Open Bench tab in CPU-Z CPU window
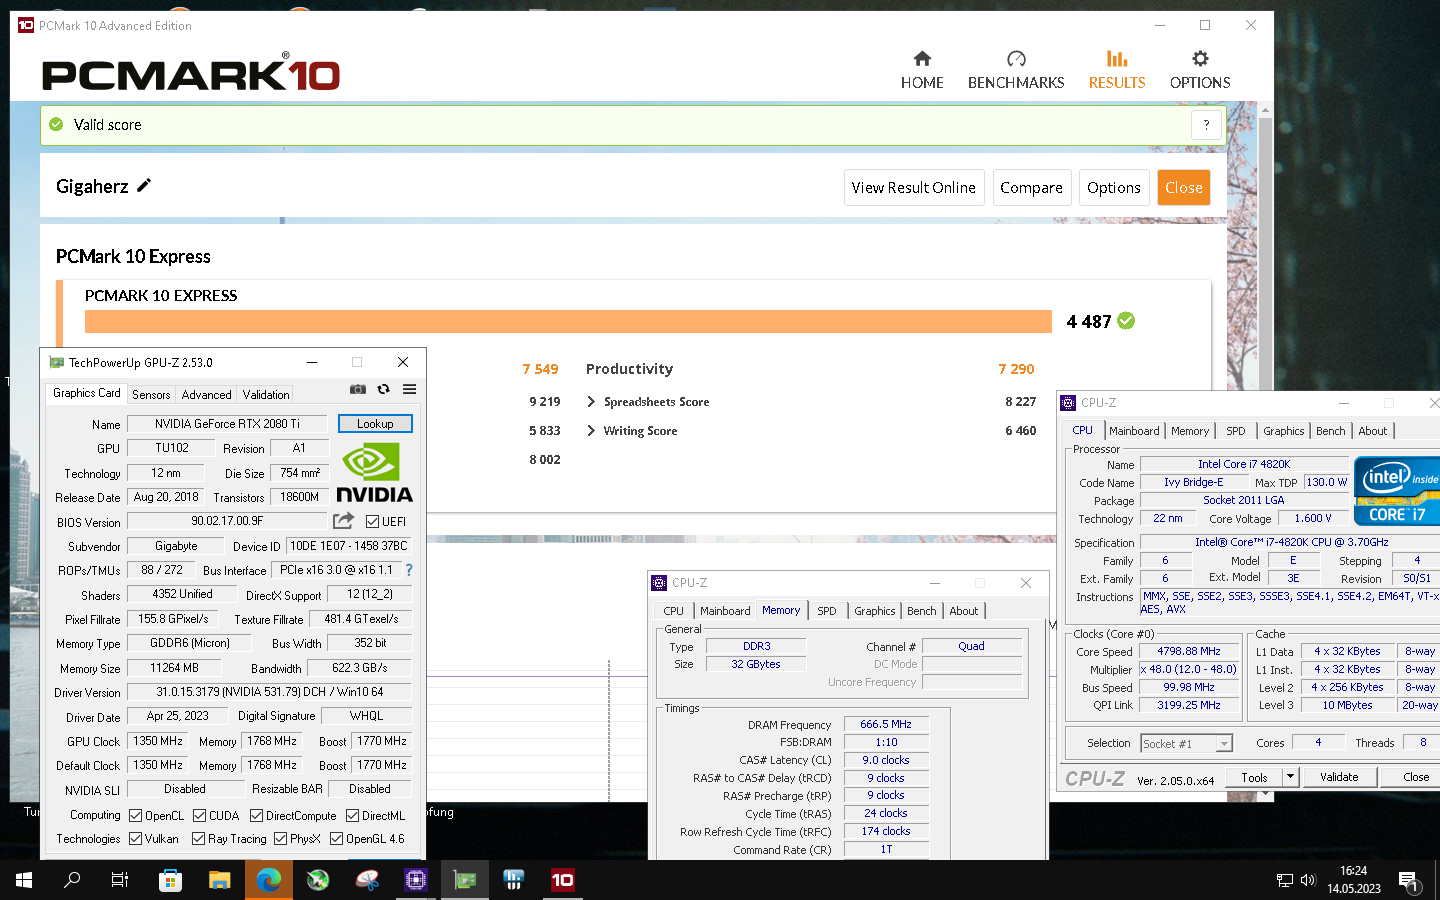 coord(1330,431)
